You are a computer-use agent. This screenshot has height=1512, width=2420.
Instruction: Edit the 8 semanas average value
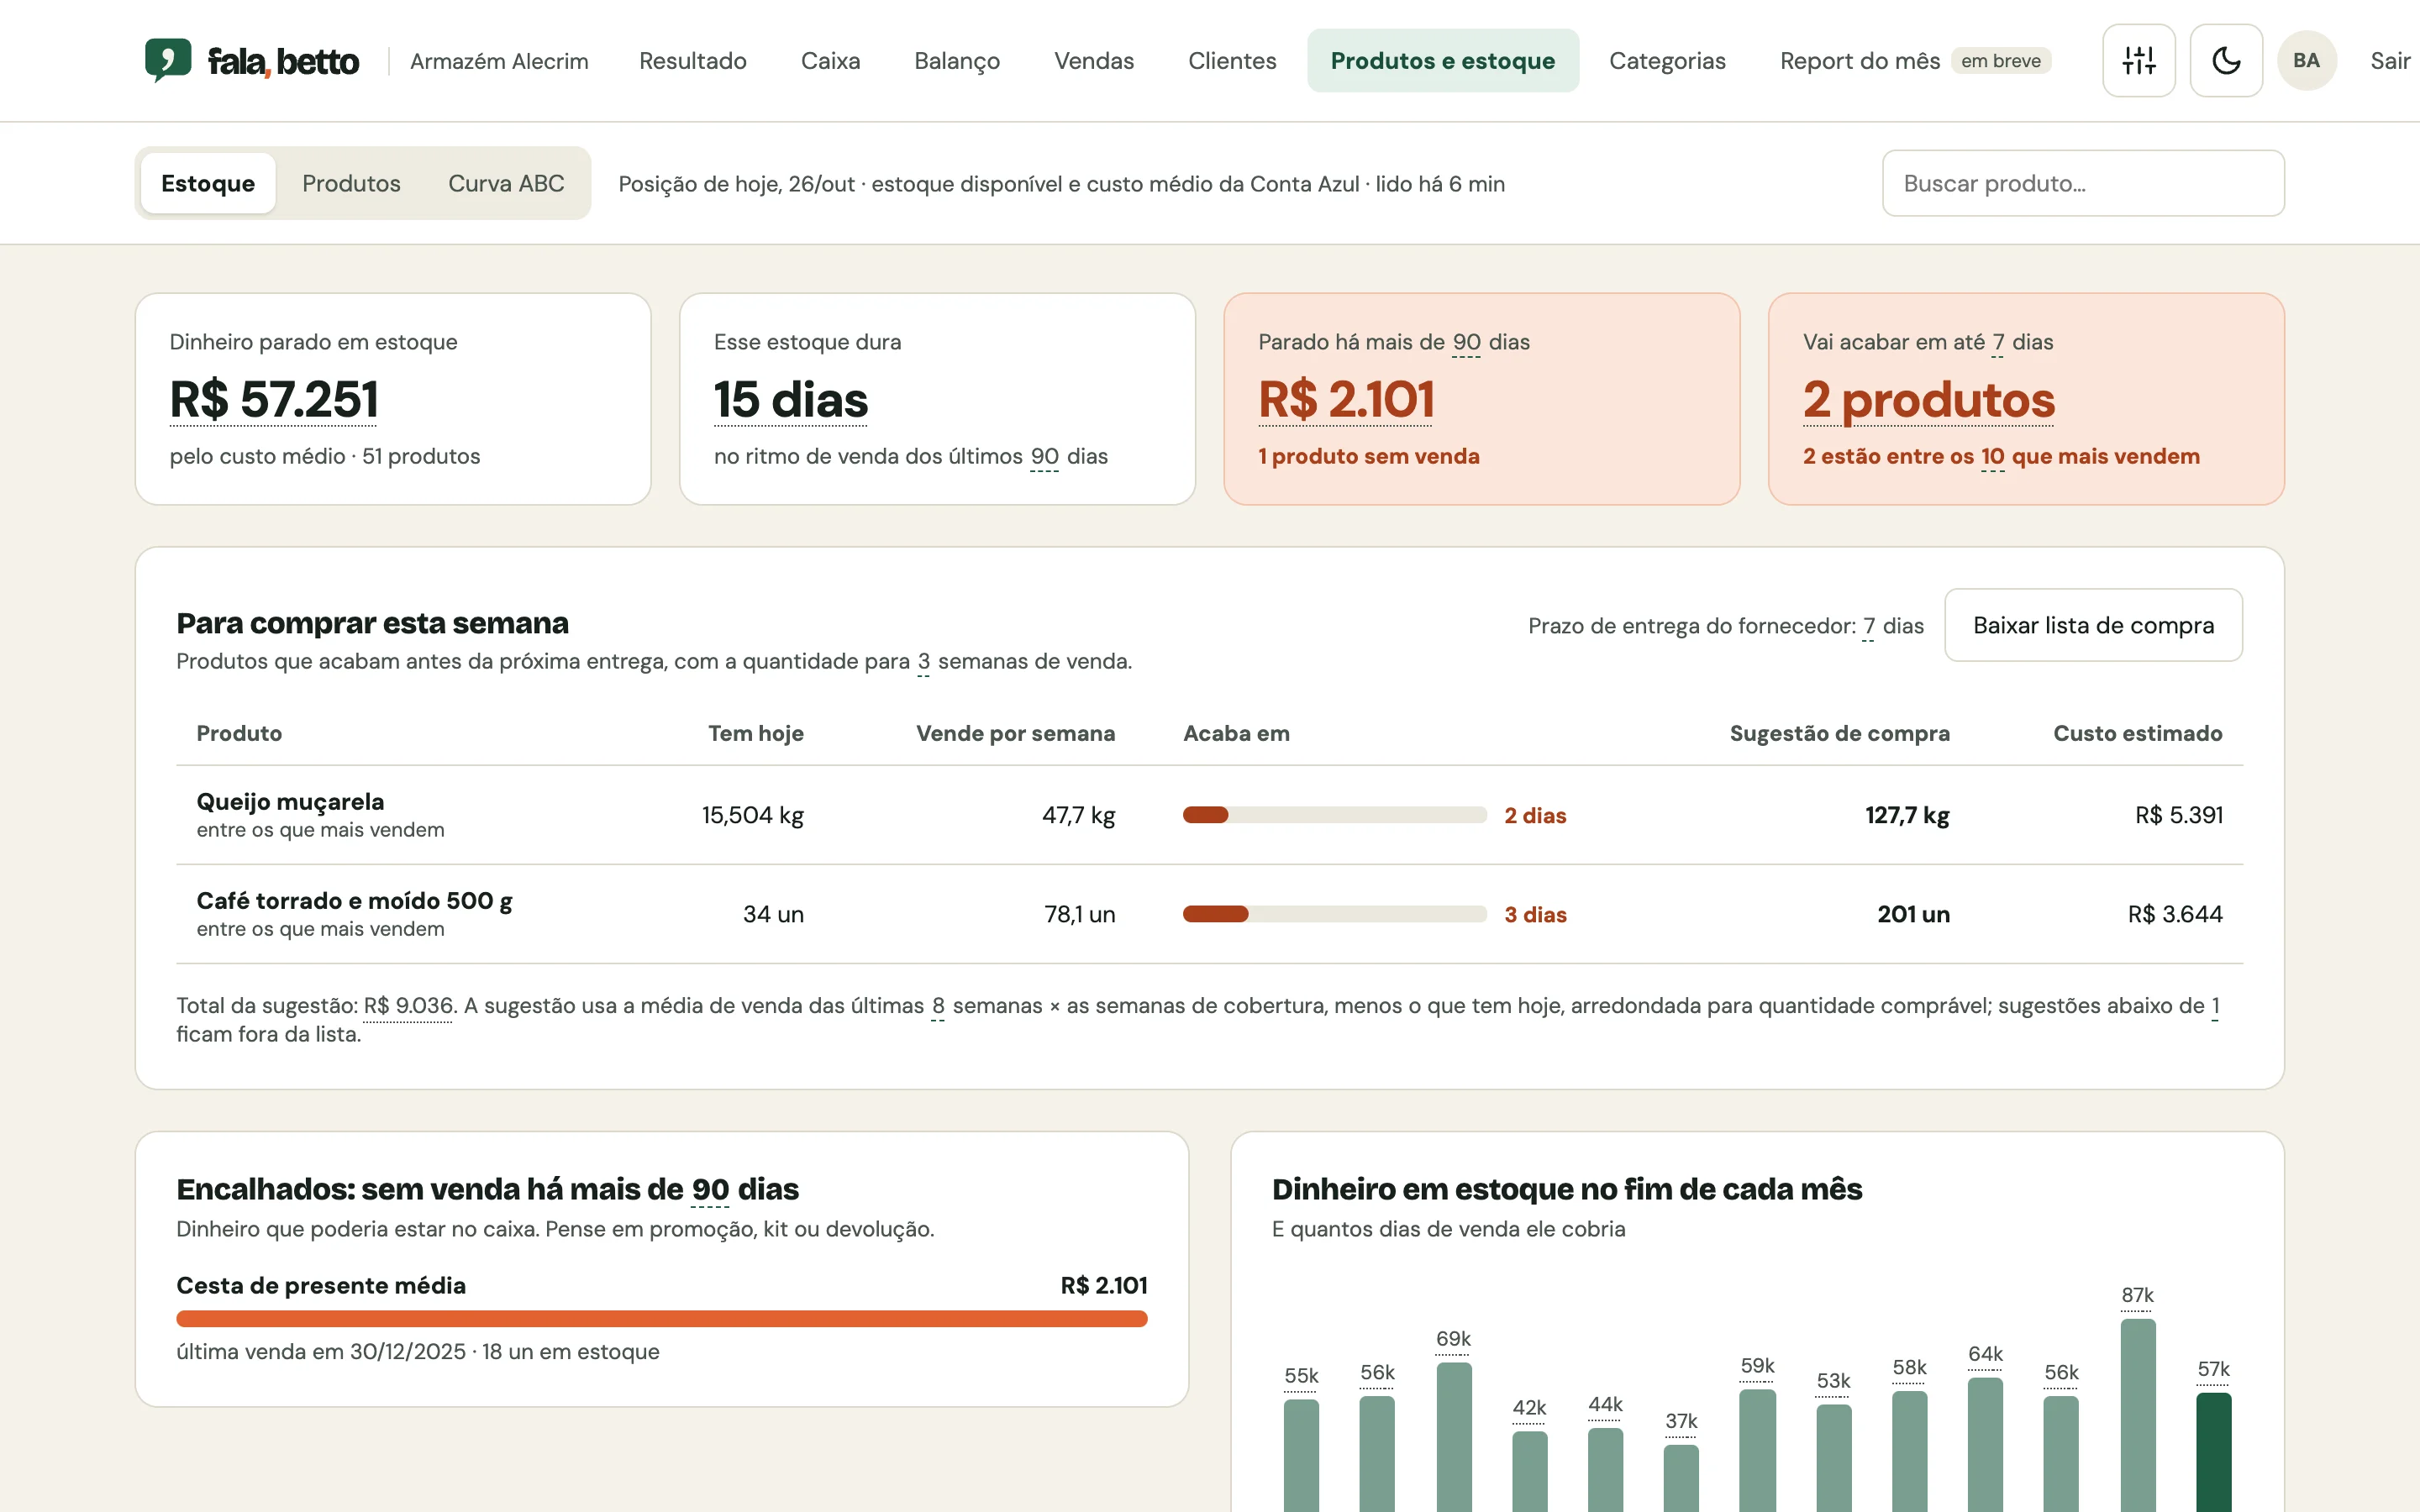pyautogui.click(x=937, y=1006)
